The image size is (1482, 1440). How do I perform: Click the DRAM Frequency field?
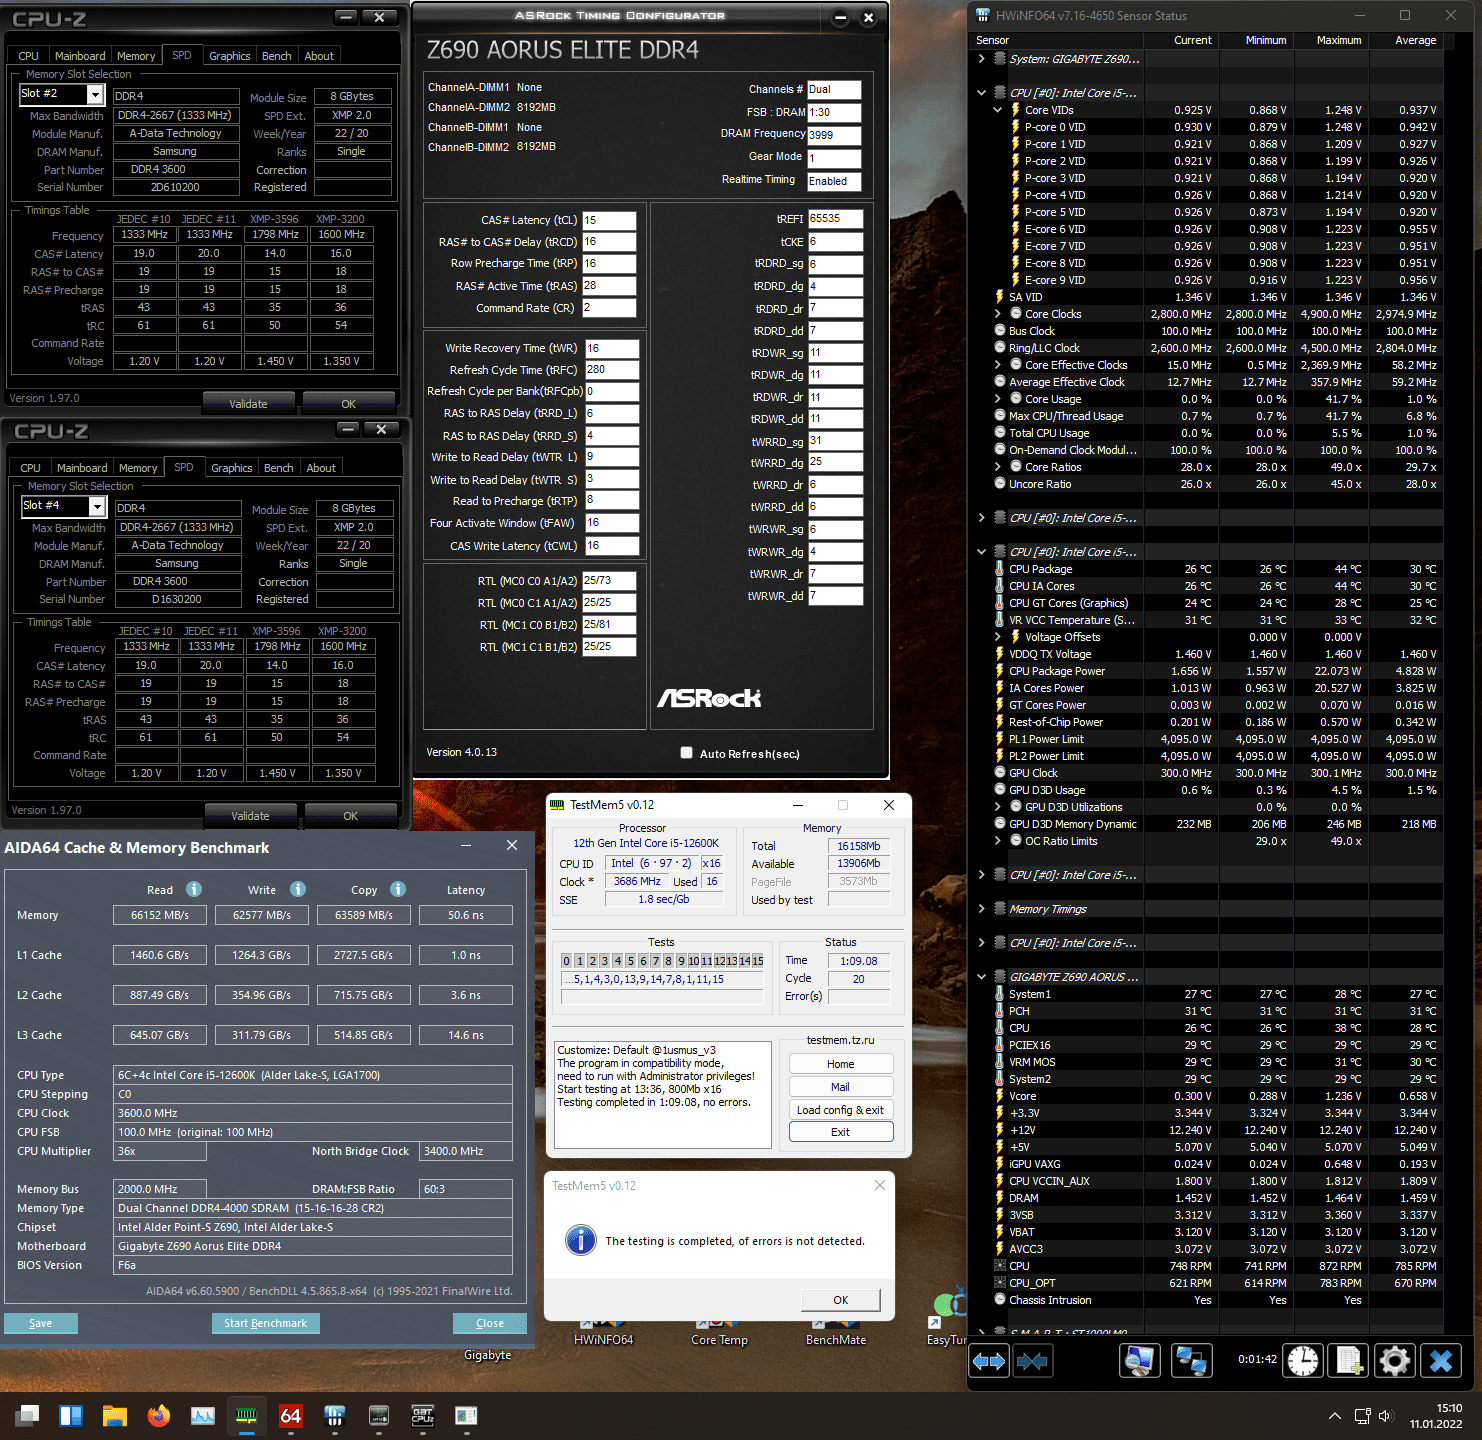tap(834, 135)
